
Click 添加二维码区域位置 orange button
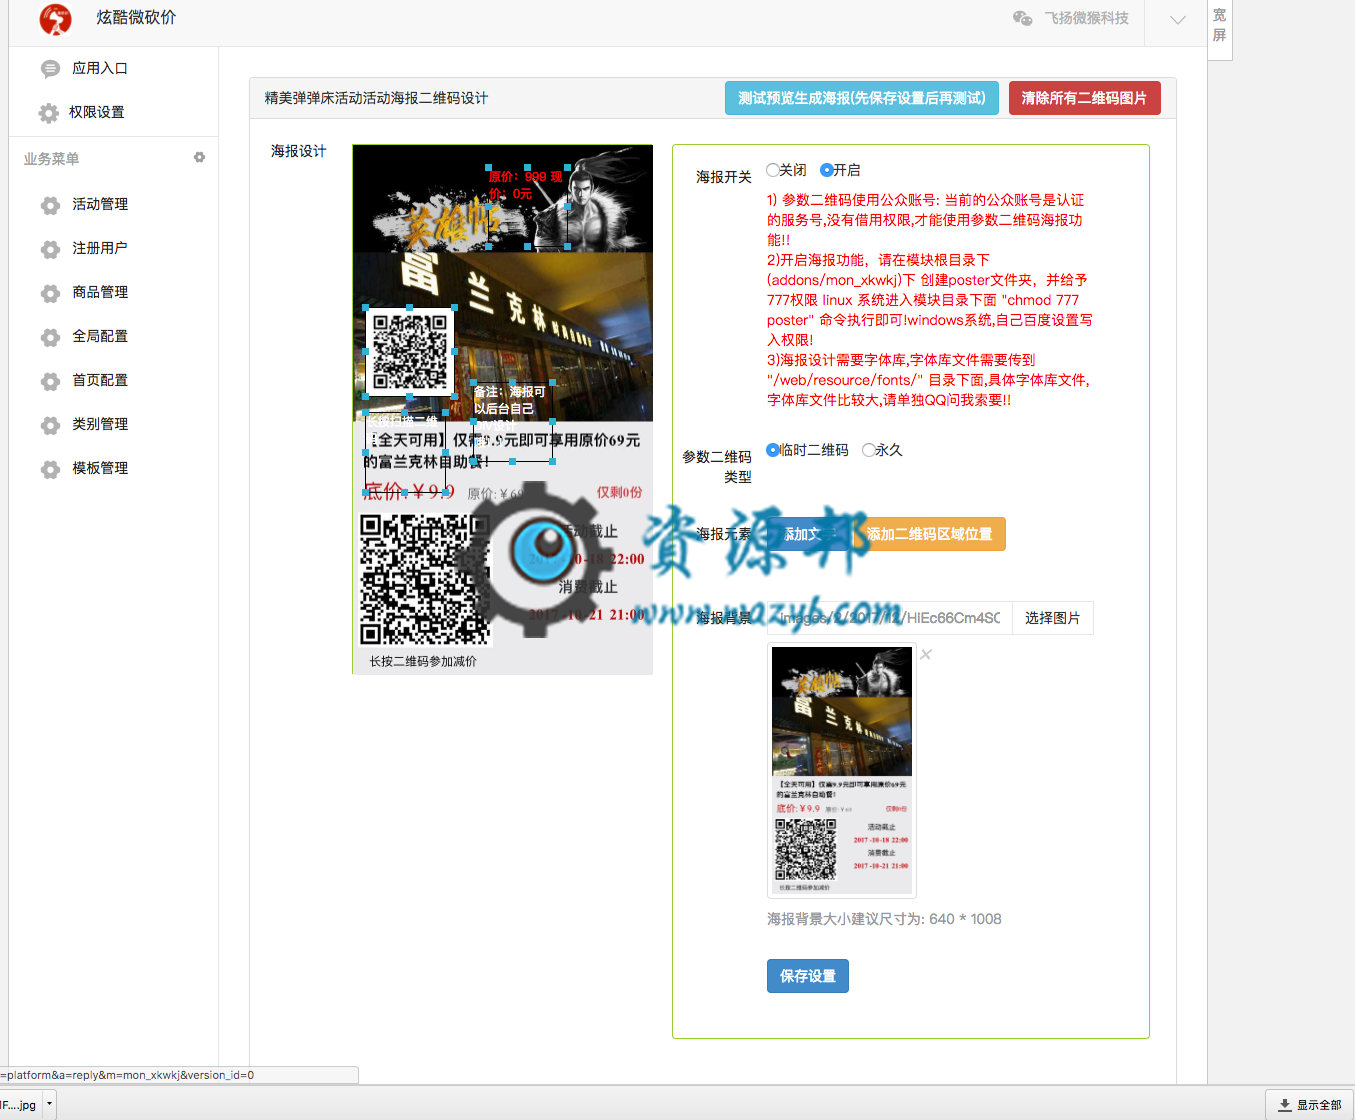(929, 534)
